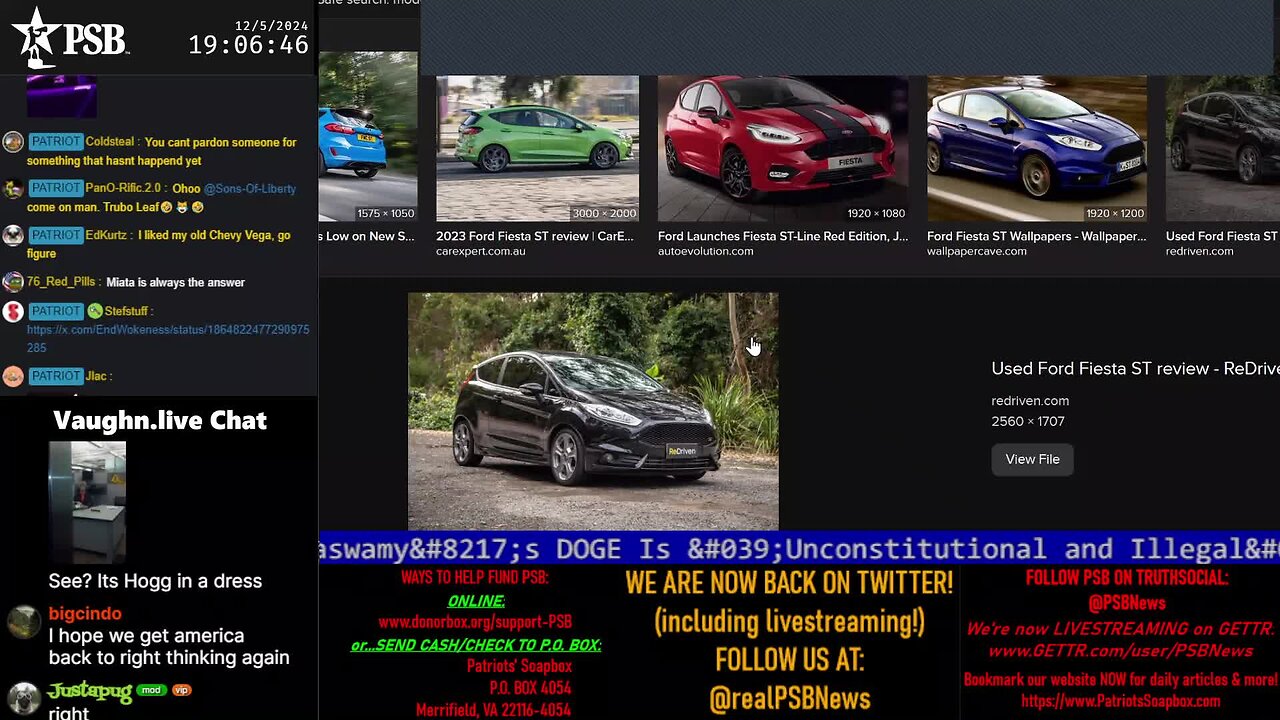Viewport: 1280px width, 720px height.
Task: Click the @Sons-Of-Liberty mention in chat
Action: [250, 188]
